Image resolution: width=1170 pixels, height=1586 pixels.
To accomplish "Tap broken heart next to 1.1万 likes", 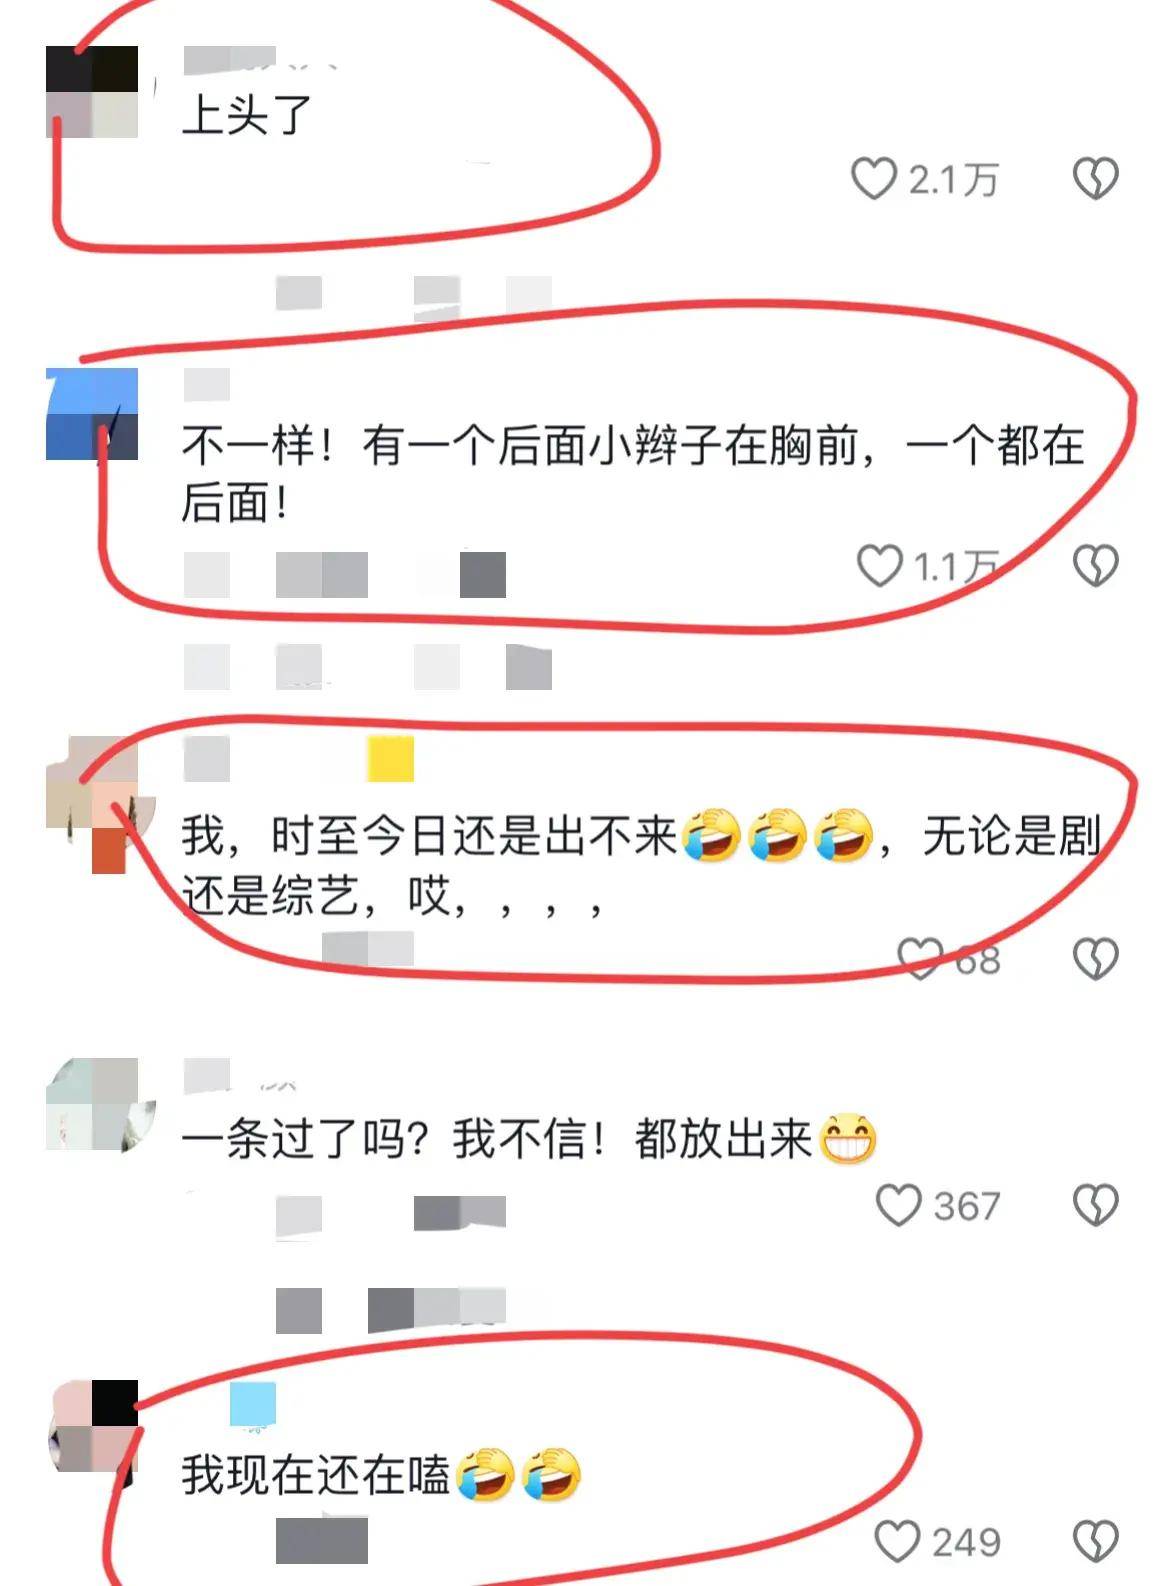I will (x=1095, y=565).
